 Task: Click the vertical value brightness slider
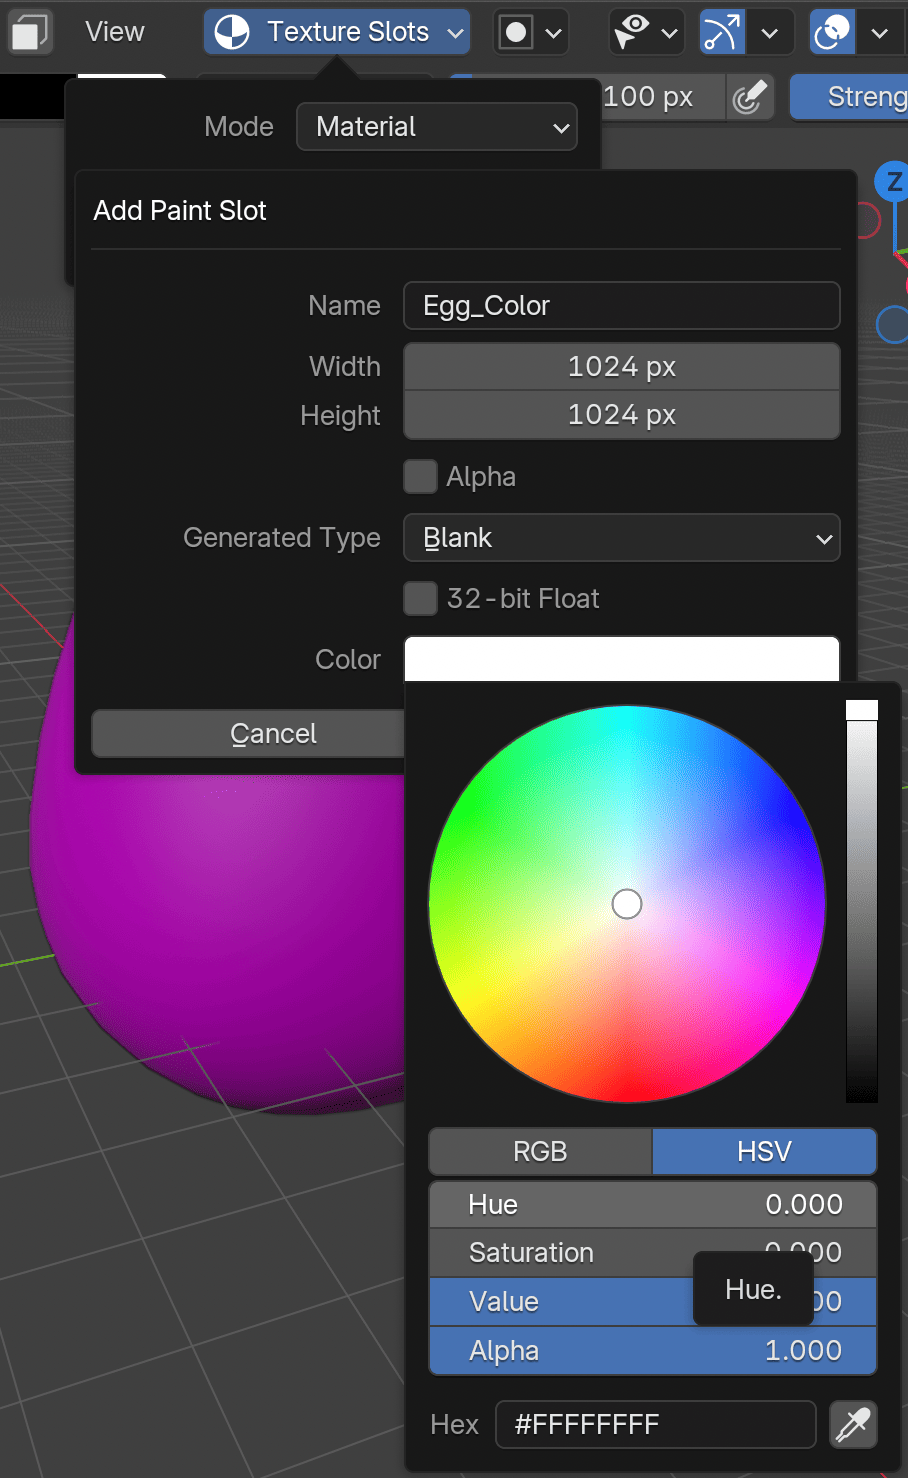[862, 902]
